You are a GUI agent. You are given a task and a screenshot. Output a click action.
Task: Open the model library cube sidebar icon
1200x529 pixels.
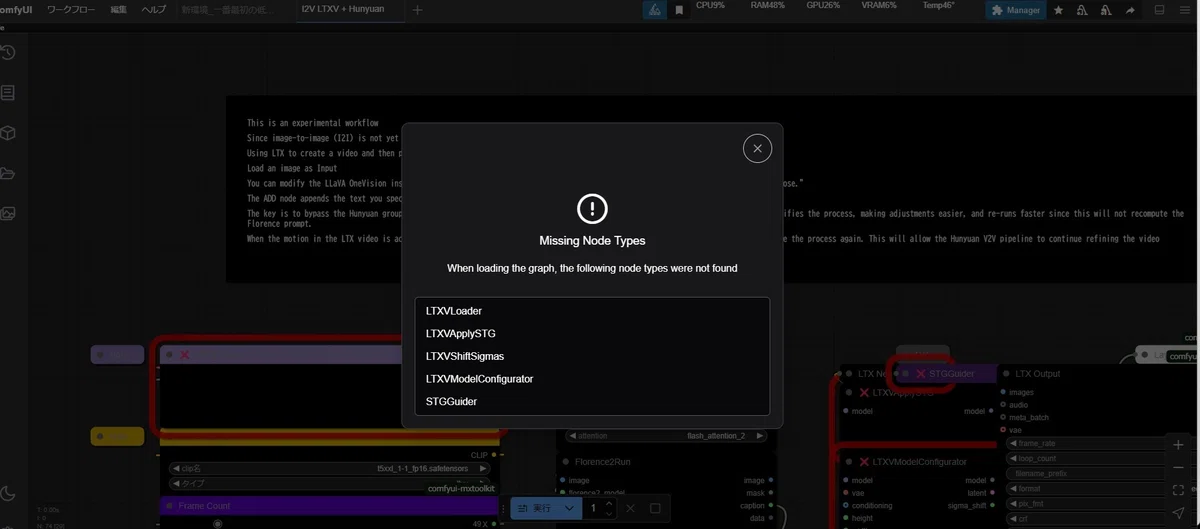tap(8, 132)
